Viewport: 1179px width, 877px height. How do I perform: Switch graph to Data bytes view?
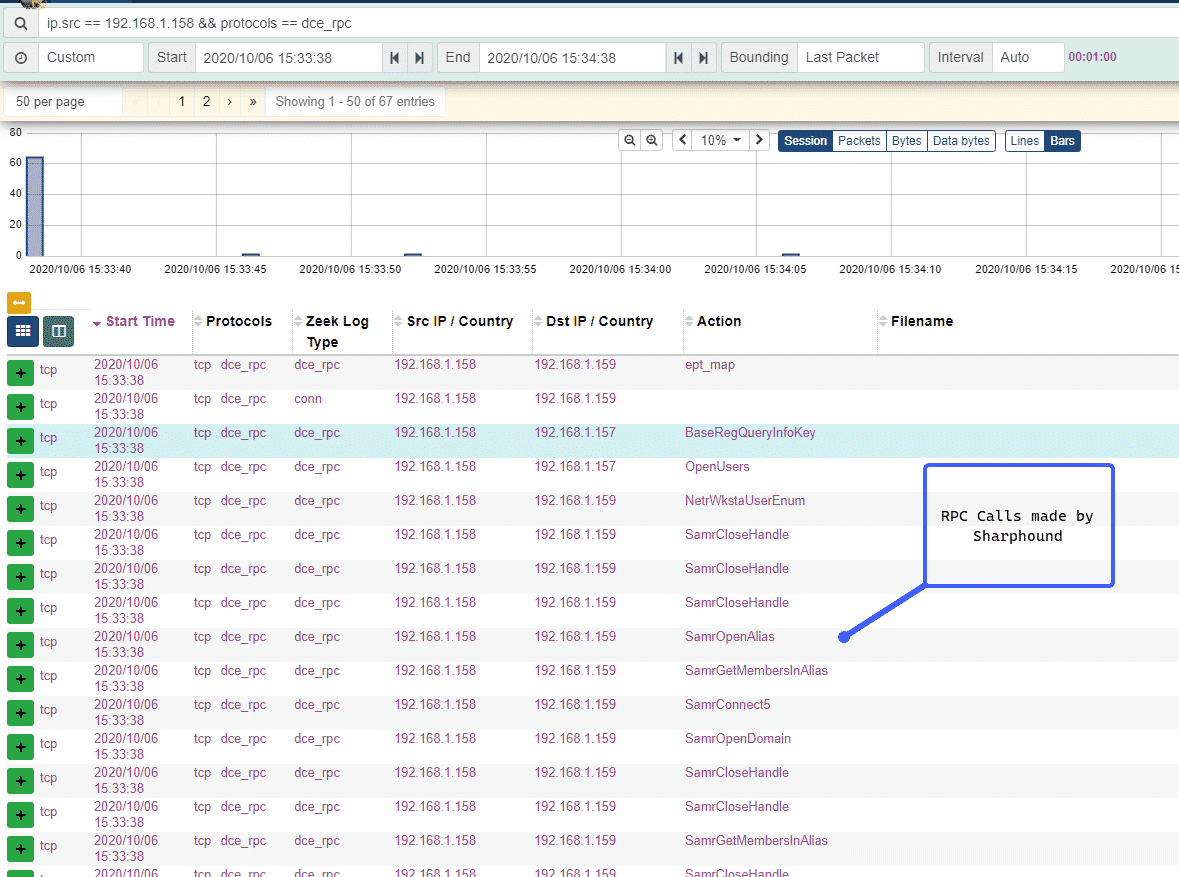point(961,141)
